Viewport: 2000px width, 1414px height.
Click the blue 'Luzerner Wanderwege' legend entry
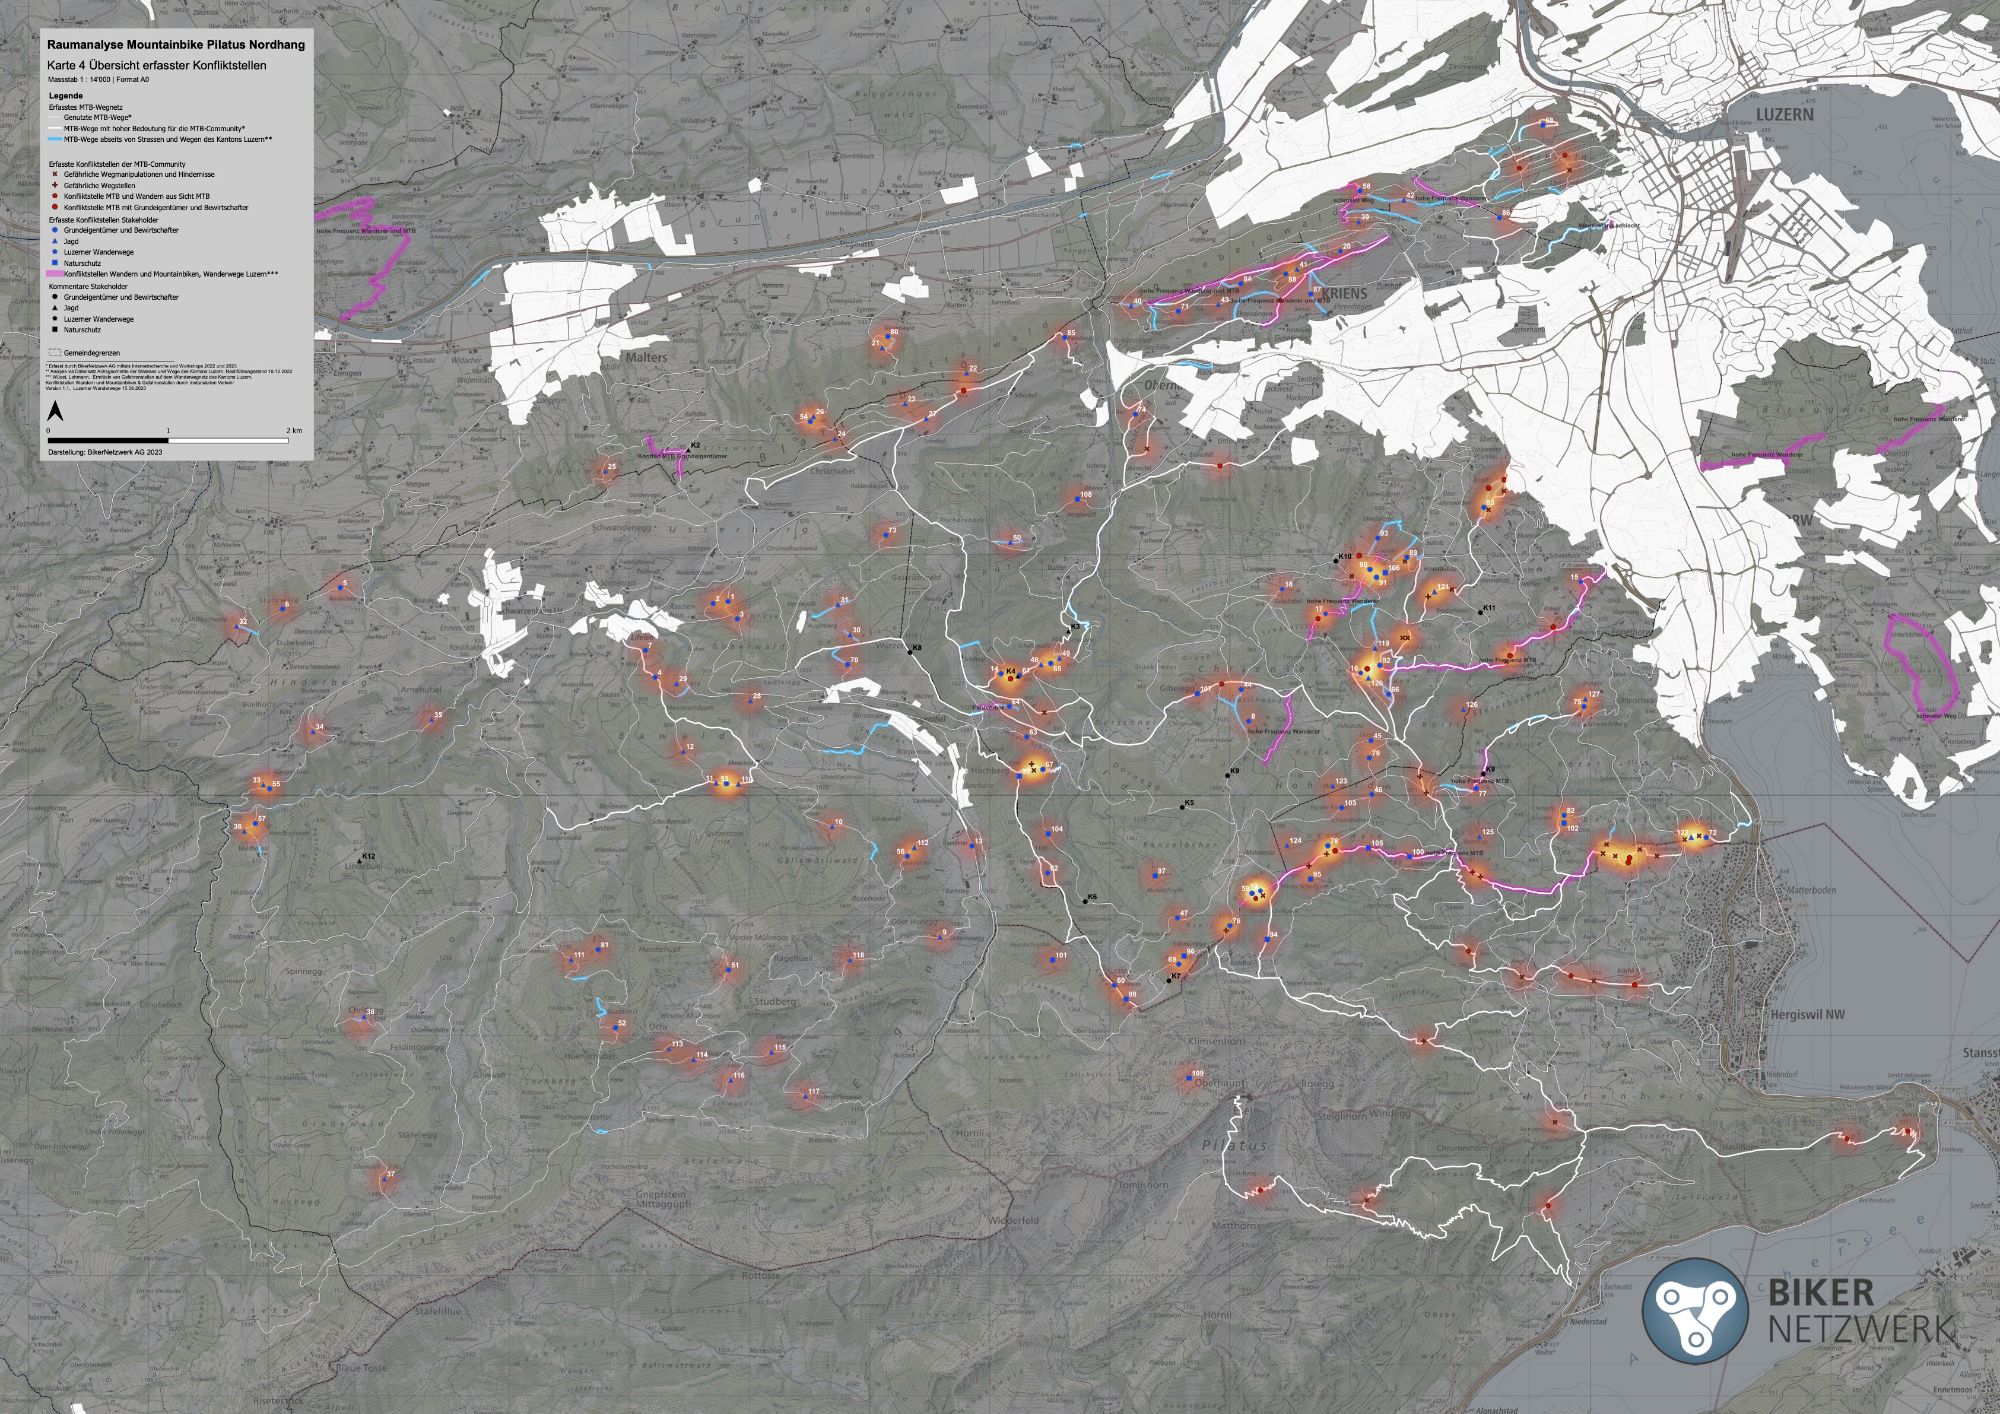click(x=99, y=252)
